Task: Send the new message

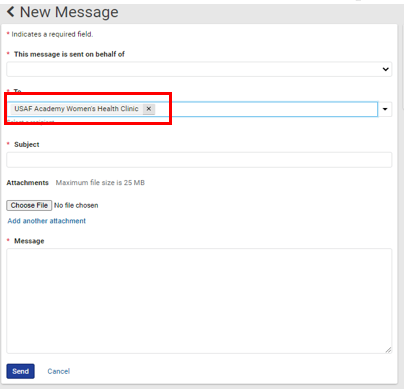Action: click(x=20, y=371)
